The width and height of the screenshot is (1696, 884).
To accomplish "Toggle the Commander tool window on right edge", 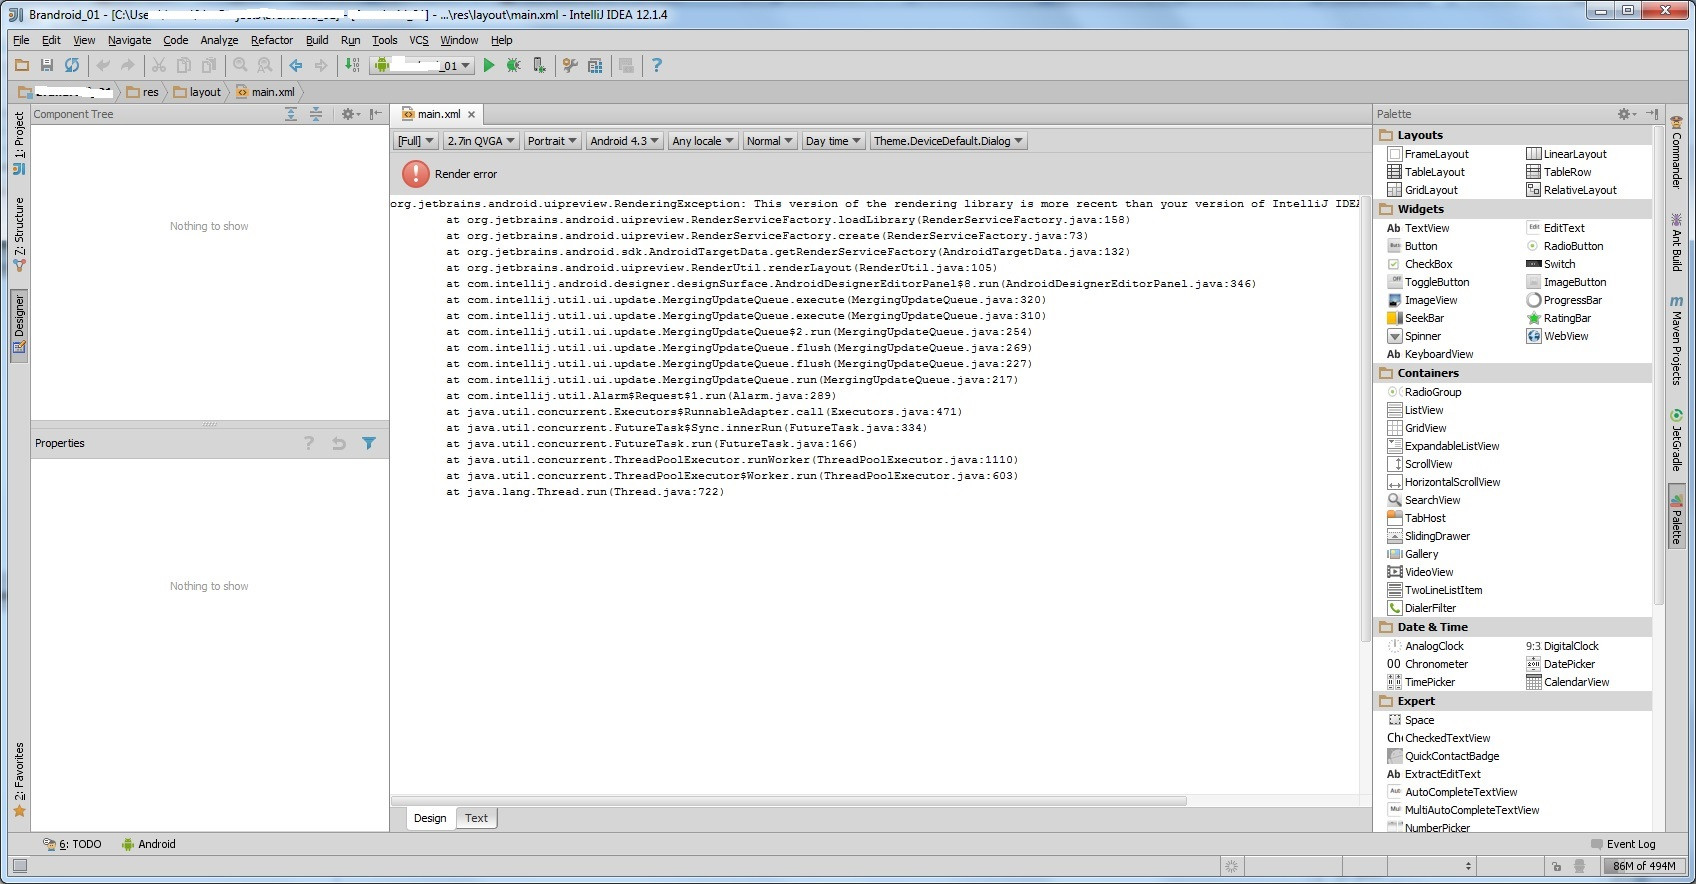I will (x=1677, y=153).
